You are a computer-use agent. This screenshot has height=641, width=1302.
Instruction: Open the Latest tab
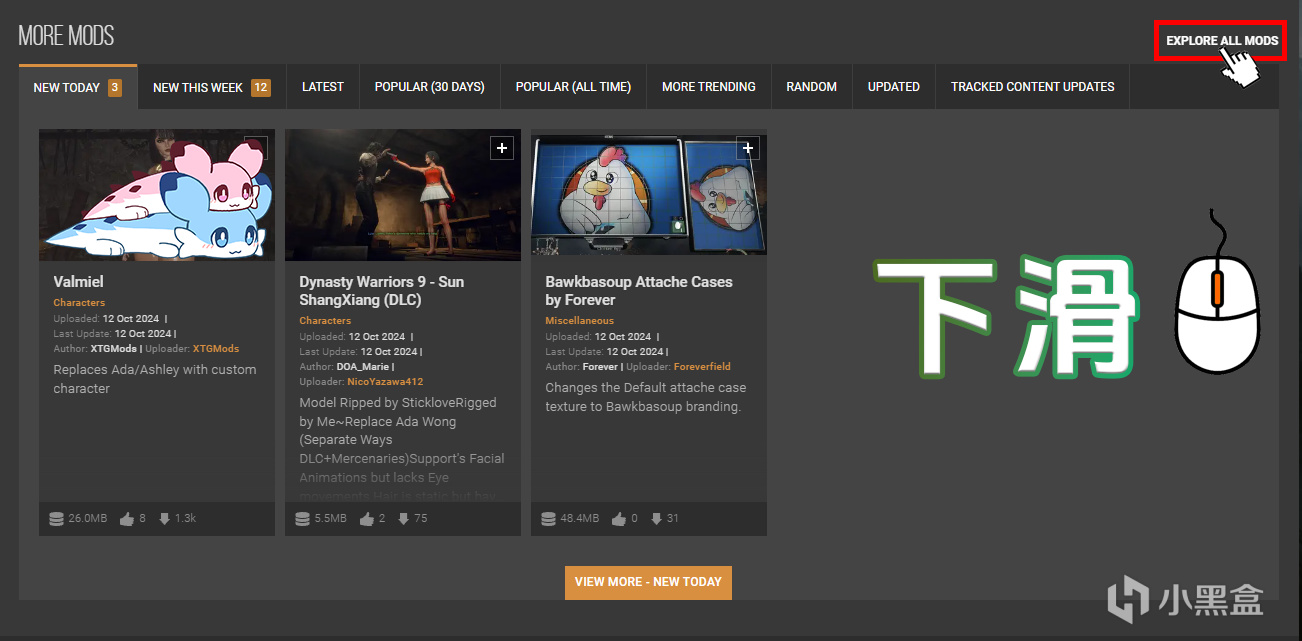pos(323,87)
